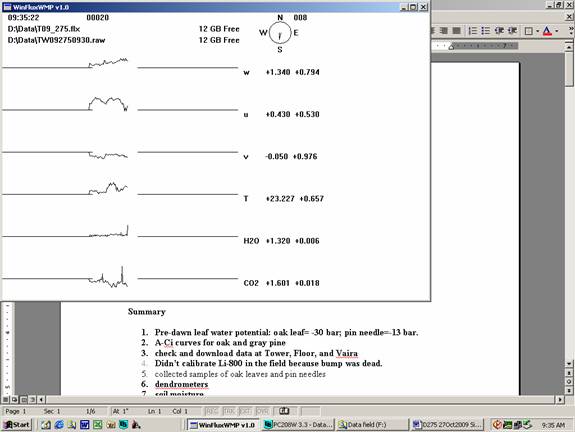Viewport: 575px width, 432px height.
Task: Click the teal quick launch icon
Action: [x=123, y=425]
